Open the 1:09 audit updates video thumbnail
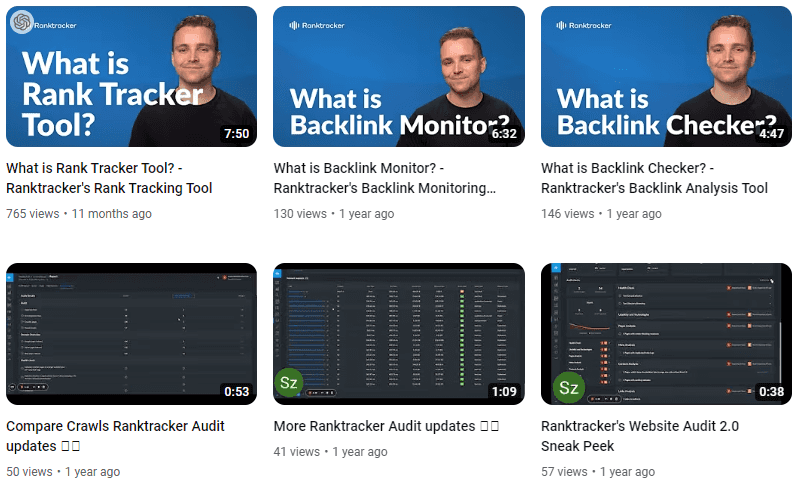 (x=399, y=334)
